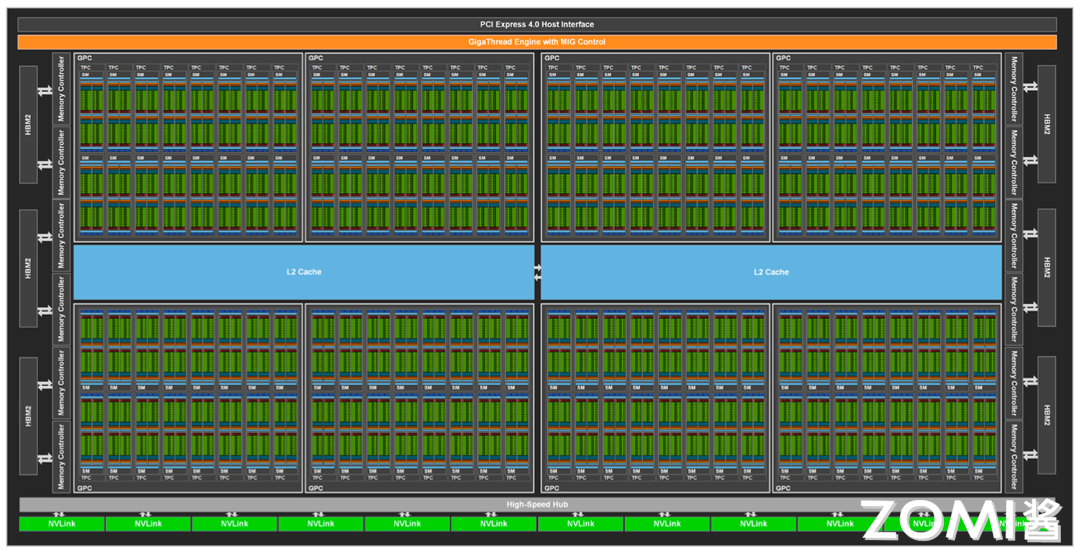
Task: Select the bottom-right HBM2 memory block
Action: click(x=1047, y=413)
